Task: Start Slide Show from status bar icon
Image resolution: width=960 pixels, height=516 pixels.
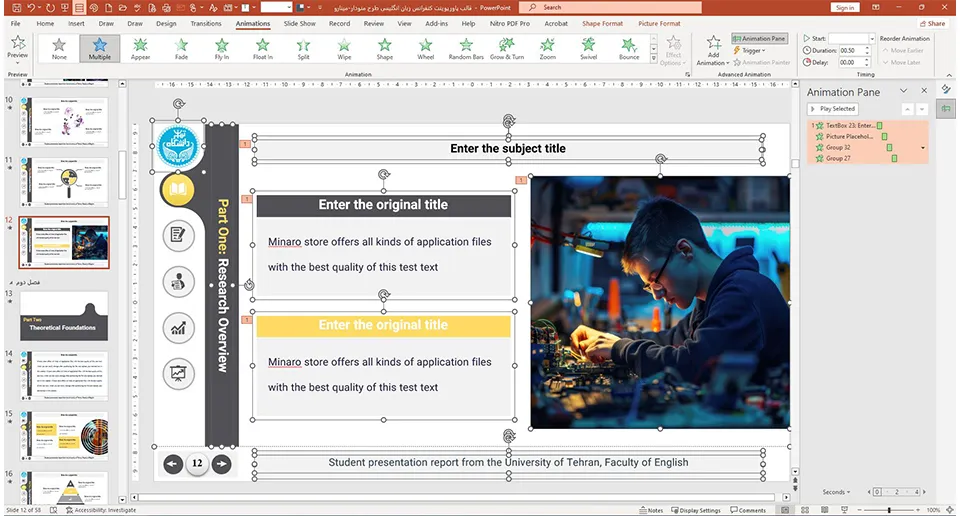Action: (x=844, y=510)
